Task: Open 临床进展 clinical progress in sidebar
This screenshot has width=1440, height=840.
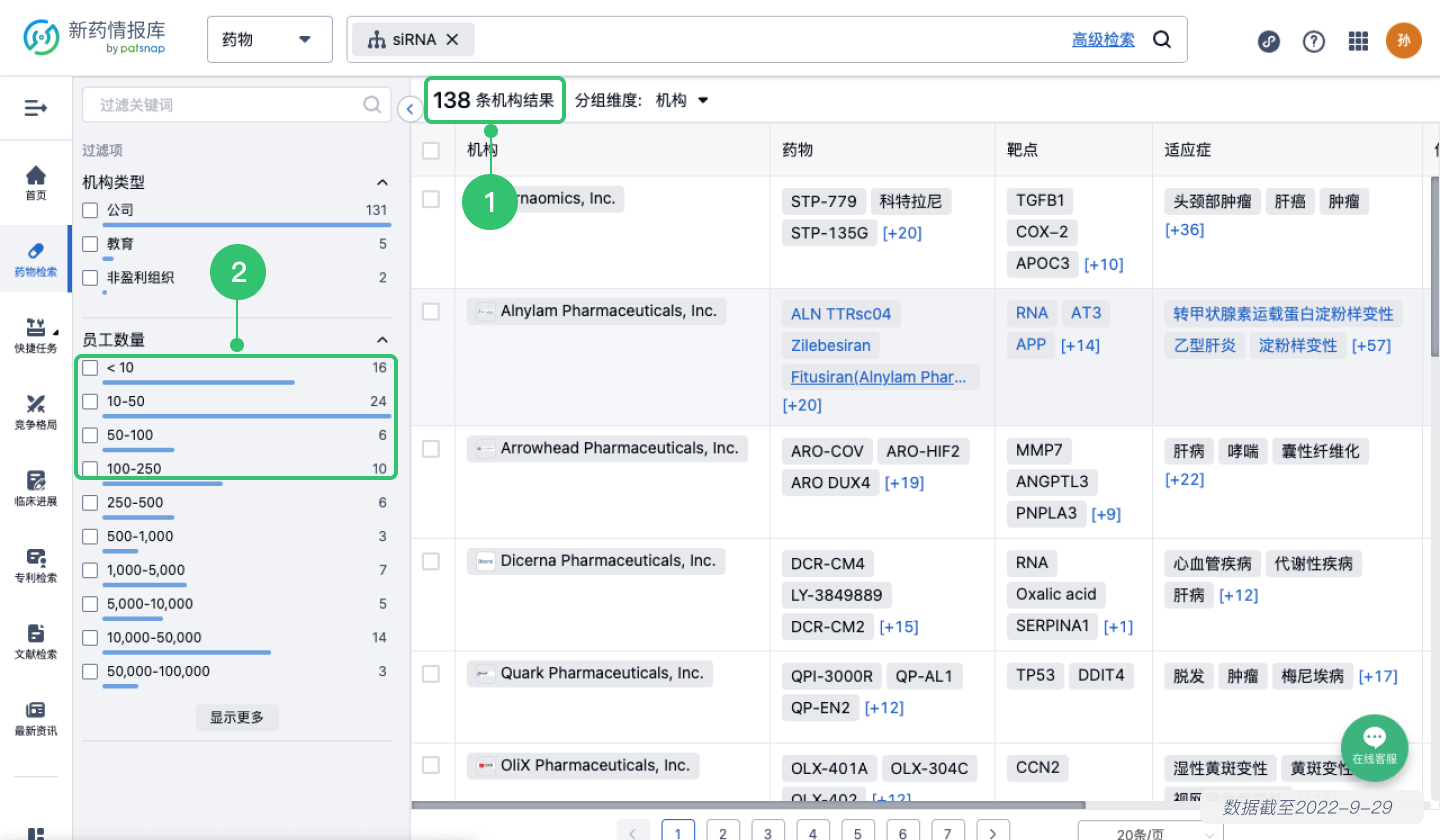Action: tap(36, 489)
